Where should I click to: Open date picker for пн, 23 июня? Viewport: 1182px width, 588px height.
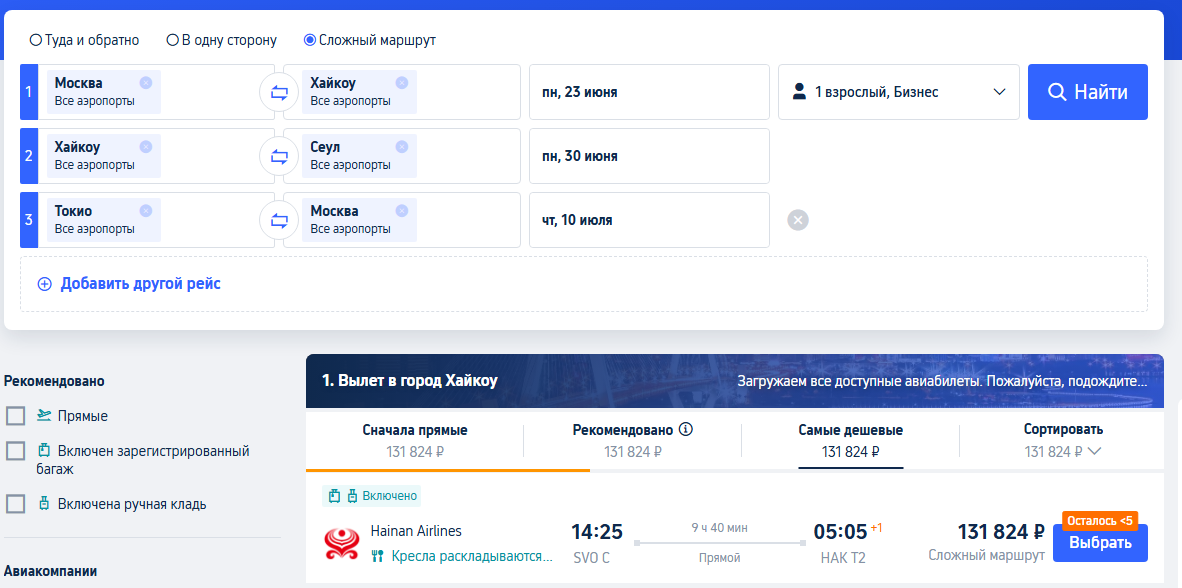tap(649, 92)
